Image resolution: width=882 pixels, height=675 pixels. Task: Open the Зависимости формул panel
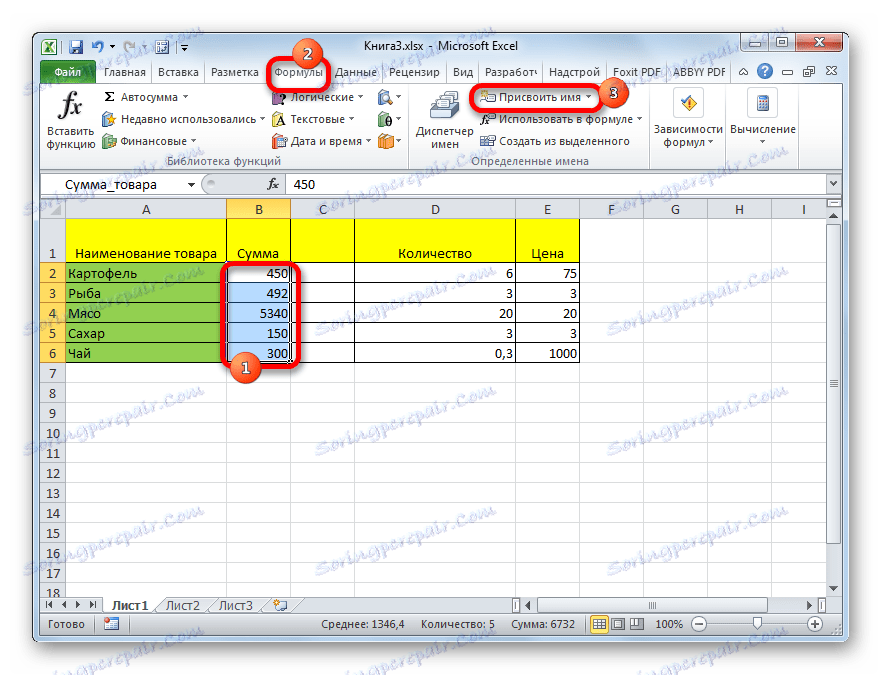[x=689, y=115]
